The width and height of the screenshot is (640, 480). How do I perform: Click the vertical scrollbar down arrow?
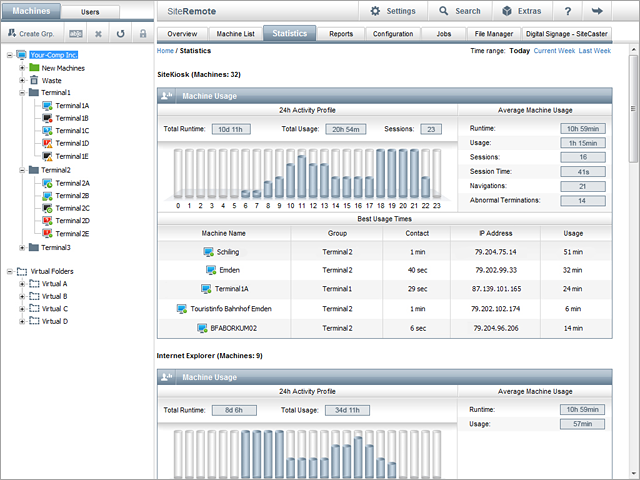coord(633,474)
